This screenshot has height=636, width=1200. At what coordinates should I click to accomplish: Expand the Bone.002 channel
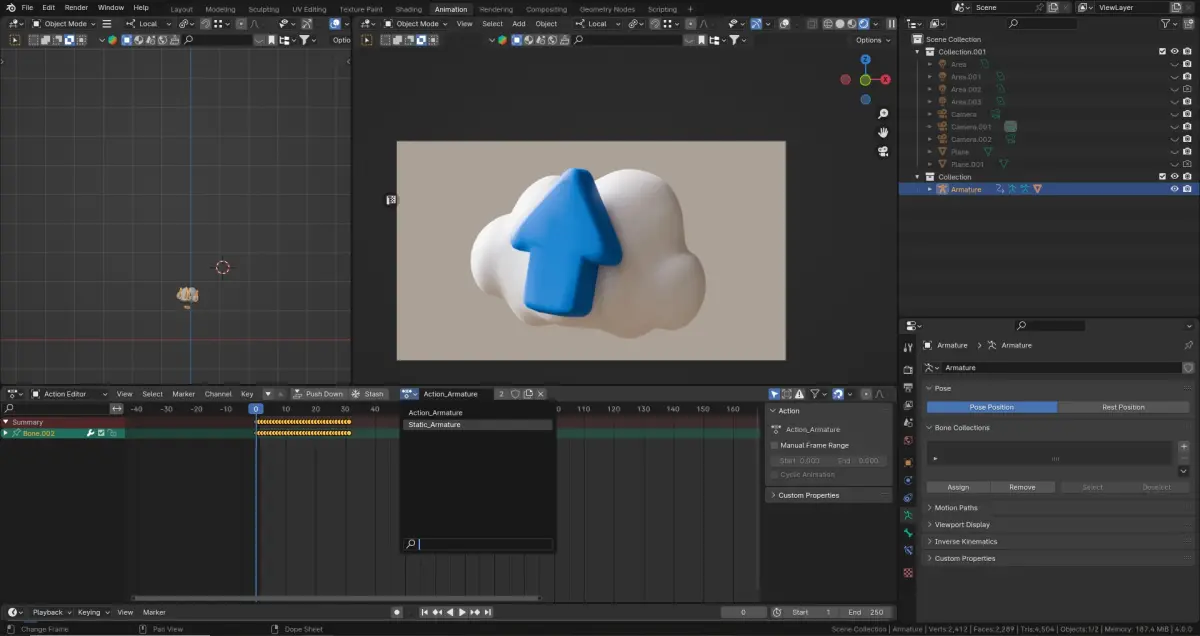(x=6, y=433)
